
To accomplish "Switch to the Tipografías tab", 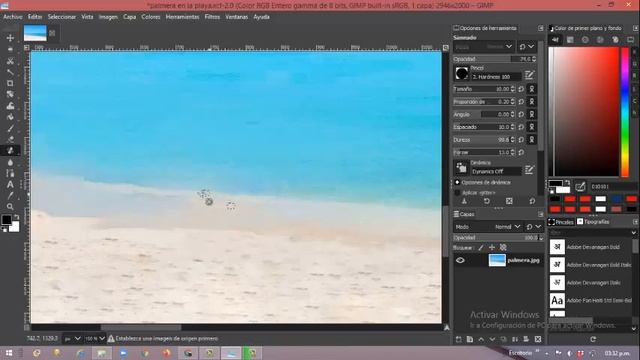I will pyautogui.click(x=593, y=222).
